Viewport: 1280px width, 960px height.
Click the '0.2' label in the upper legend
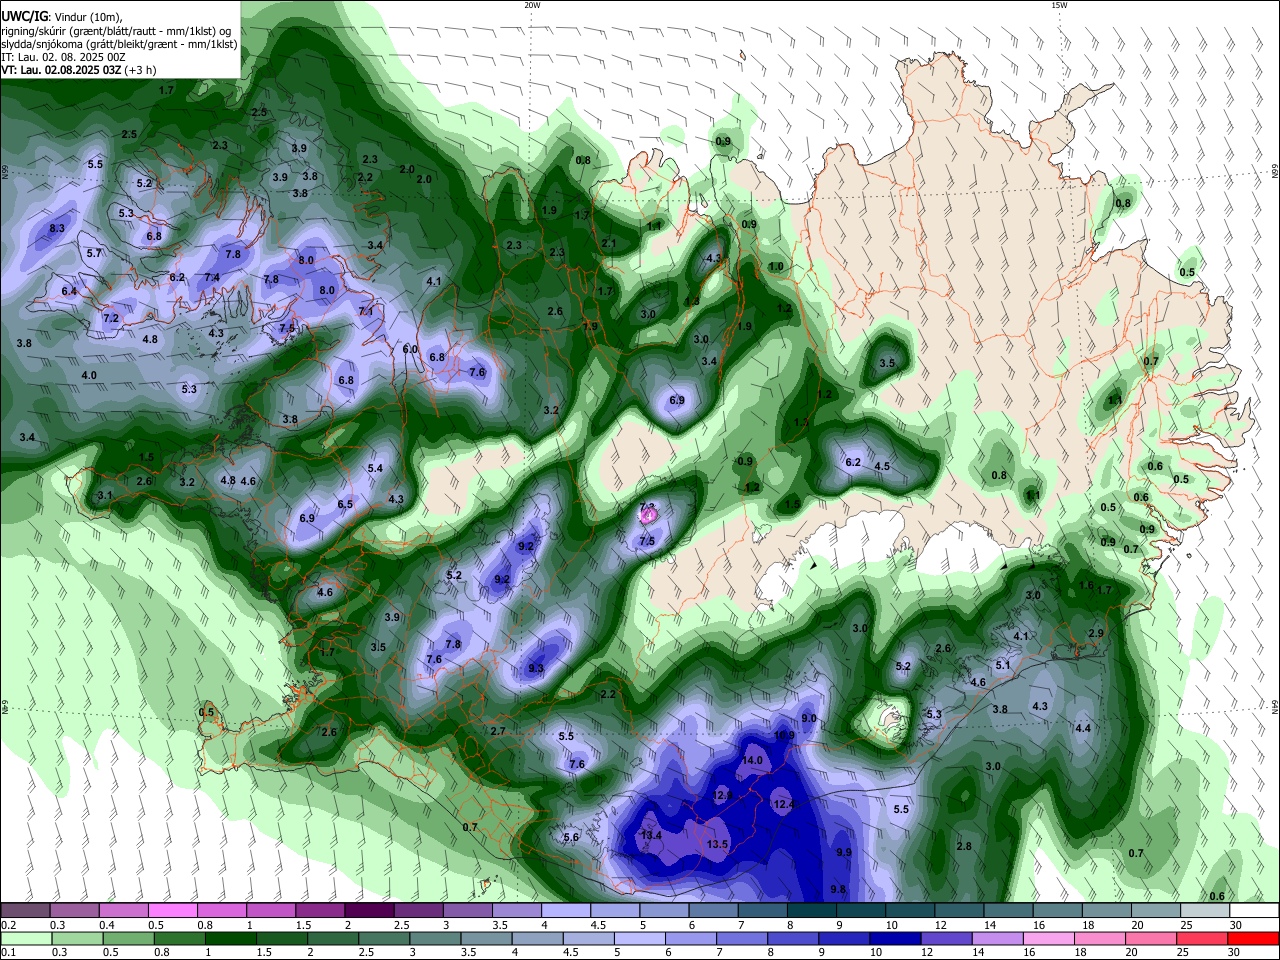8,925
